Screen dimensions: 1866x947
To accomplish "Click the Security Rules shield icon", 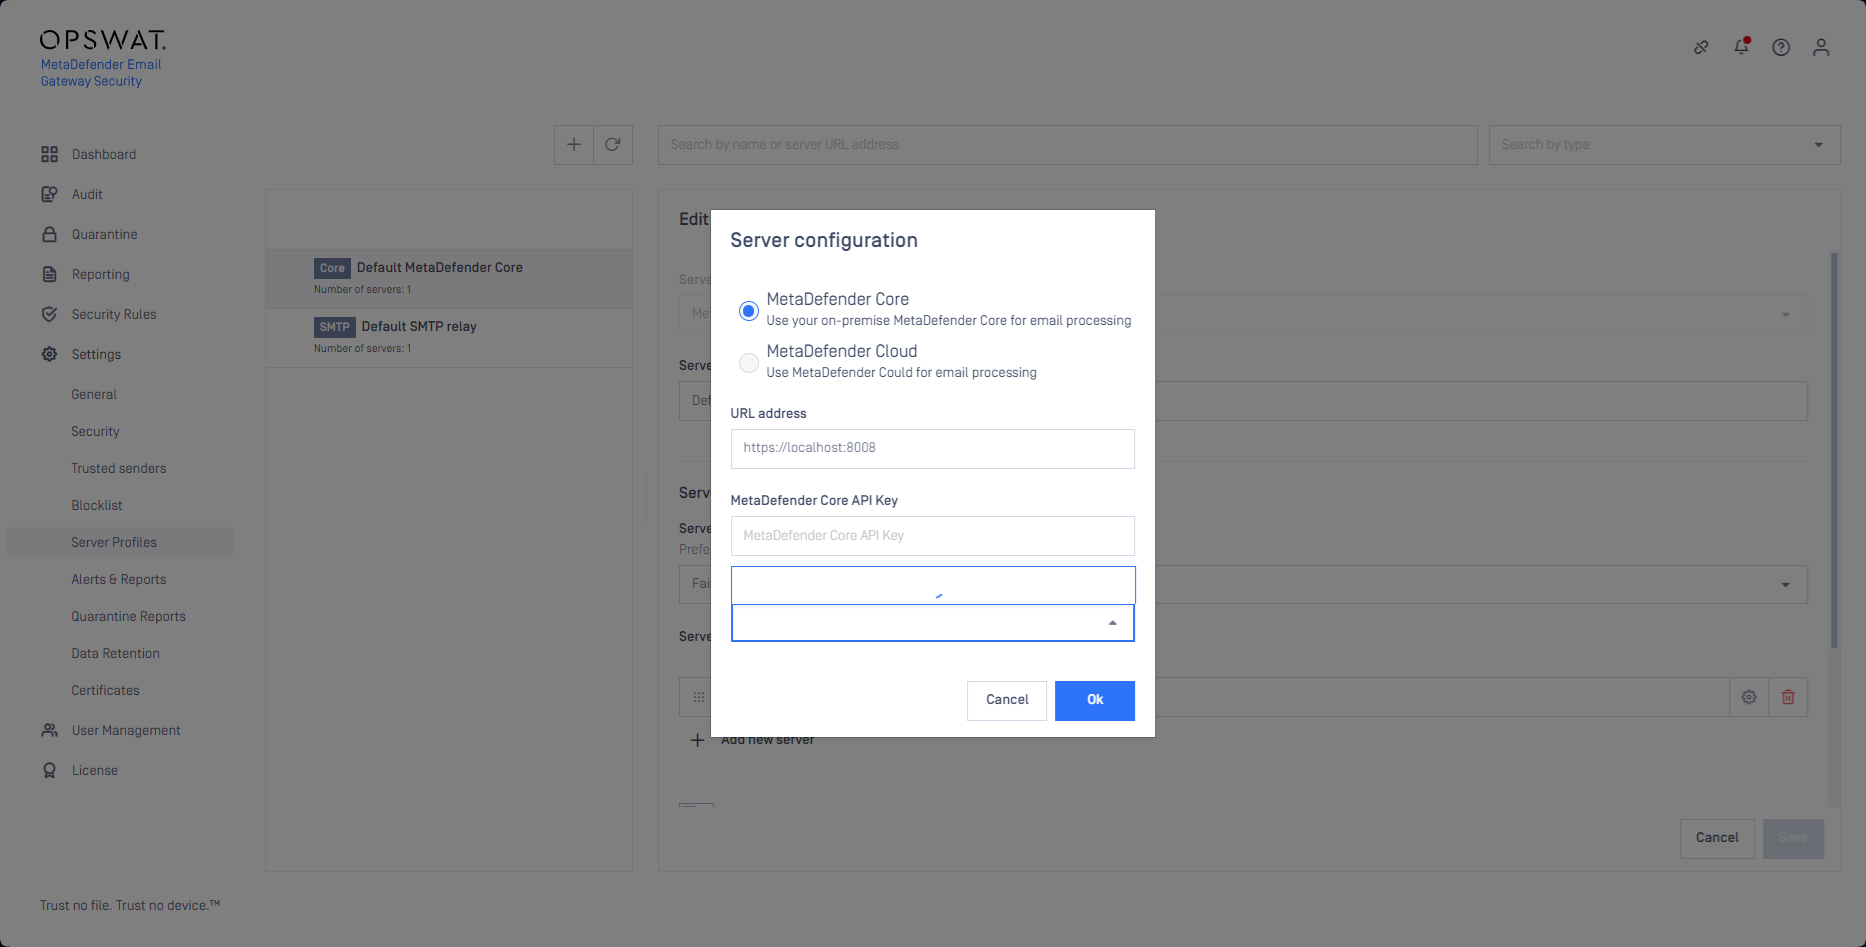I will (x=49, y=314).
